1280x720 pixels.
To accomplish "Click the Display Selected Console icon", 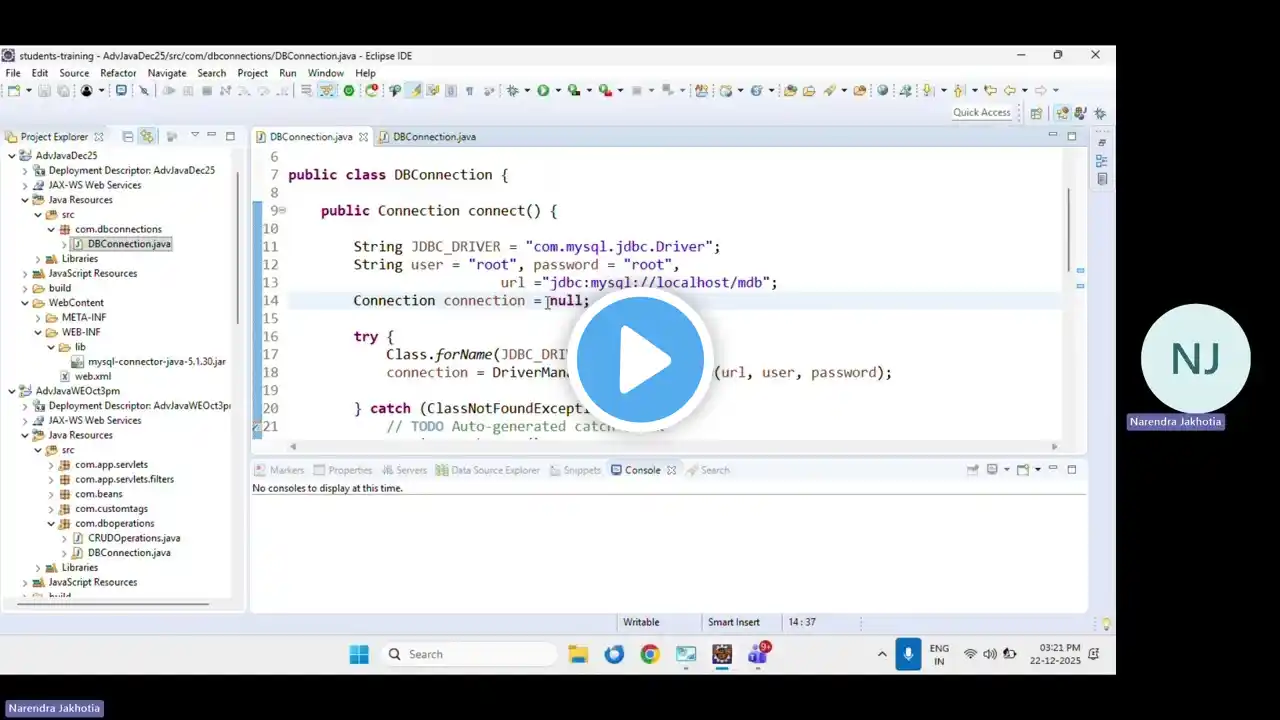I will click(x=992, y=469).
